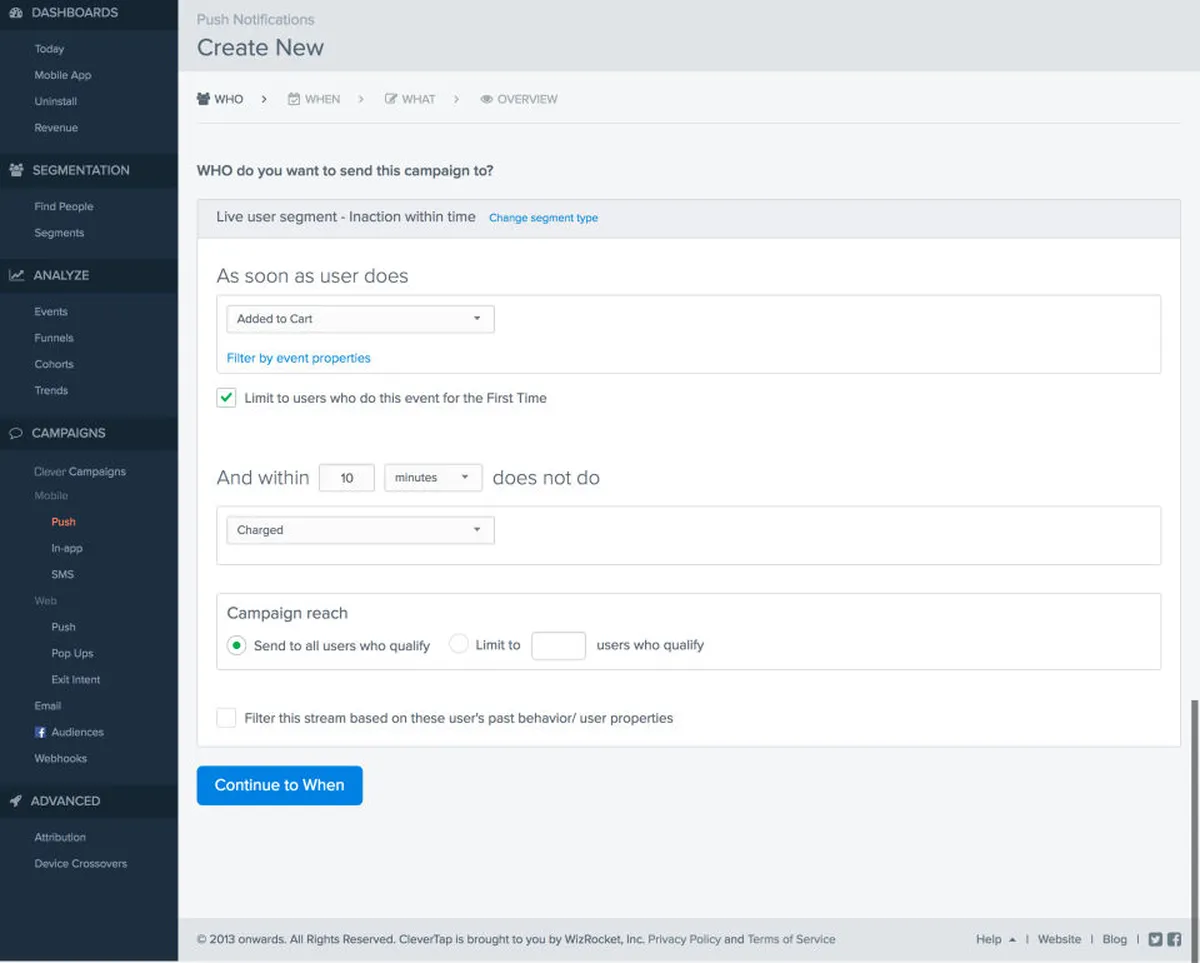Viewport: 1200px width, 963px height.
Task: Click the Limit to users number field
Action: [x=558, y=646]
